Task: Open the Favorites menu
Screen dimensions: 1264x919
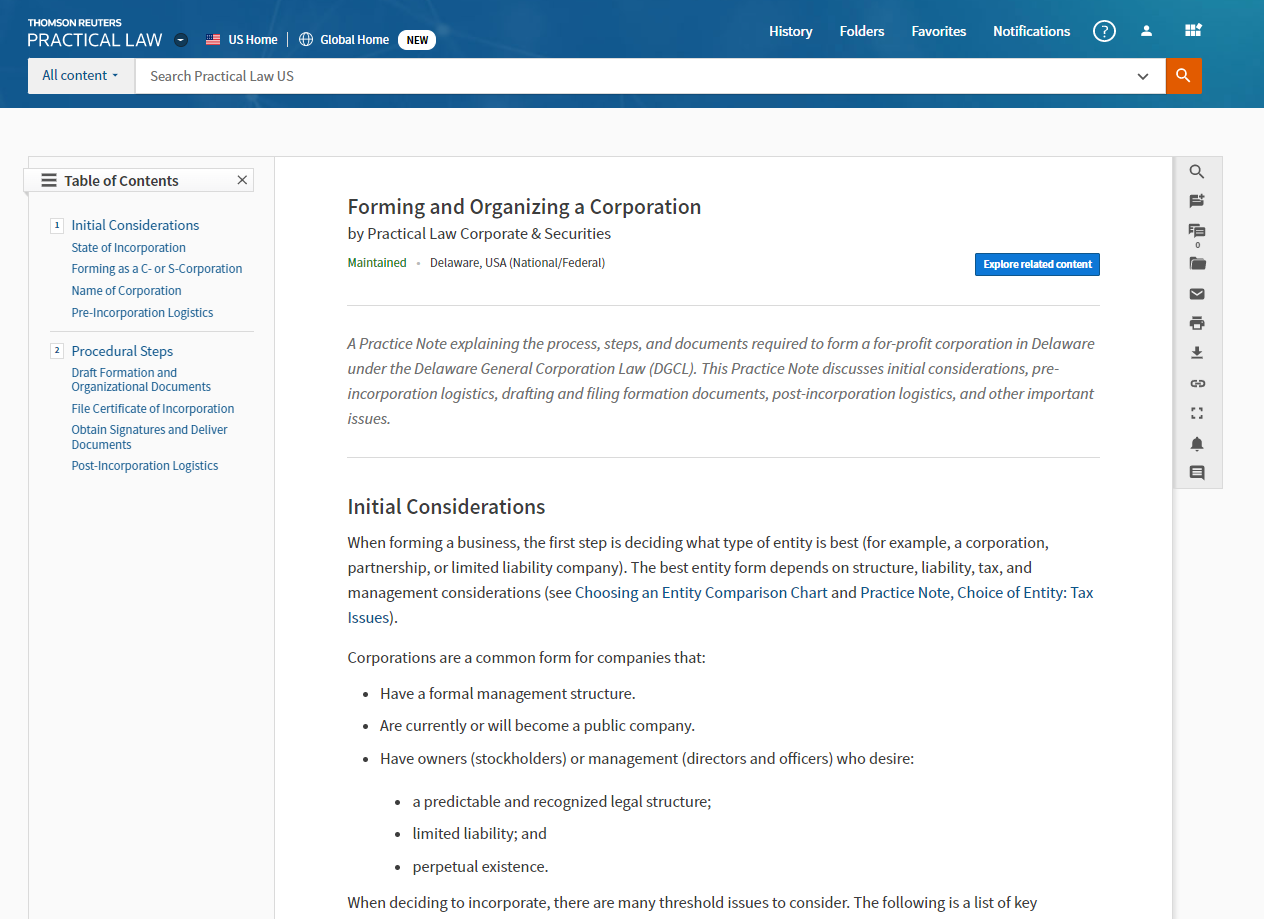Action: click(938, 31)
